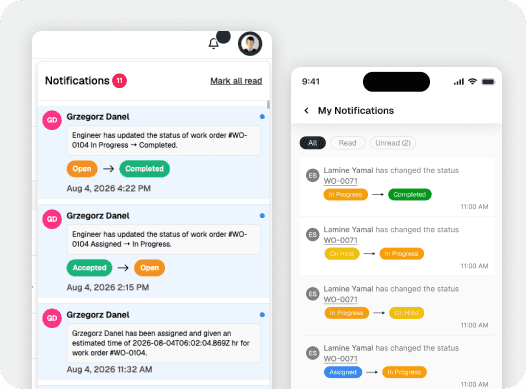
Task: Click the GD avatar on the 11:32 AM notification
Action: [52, 318]
